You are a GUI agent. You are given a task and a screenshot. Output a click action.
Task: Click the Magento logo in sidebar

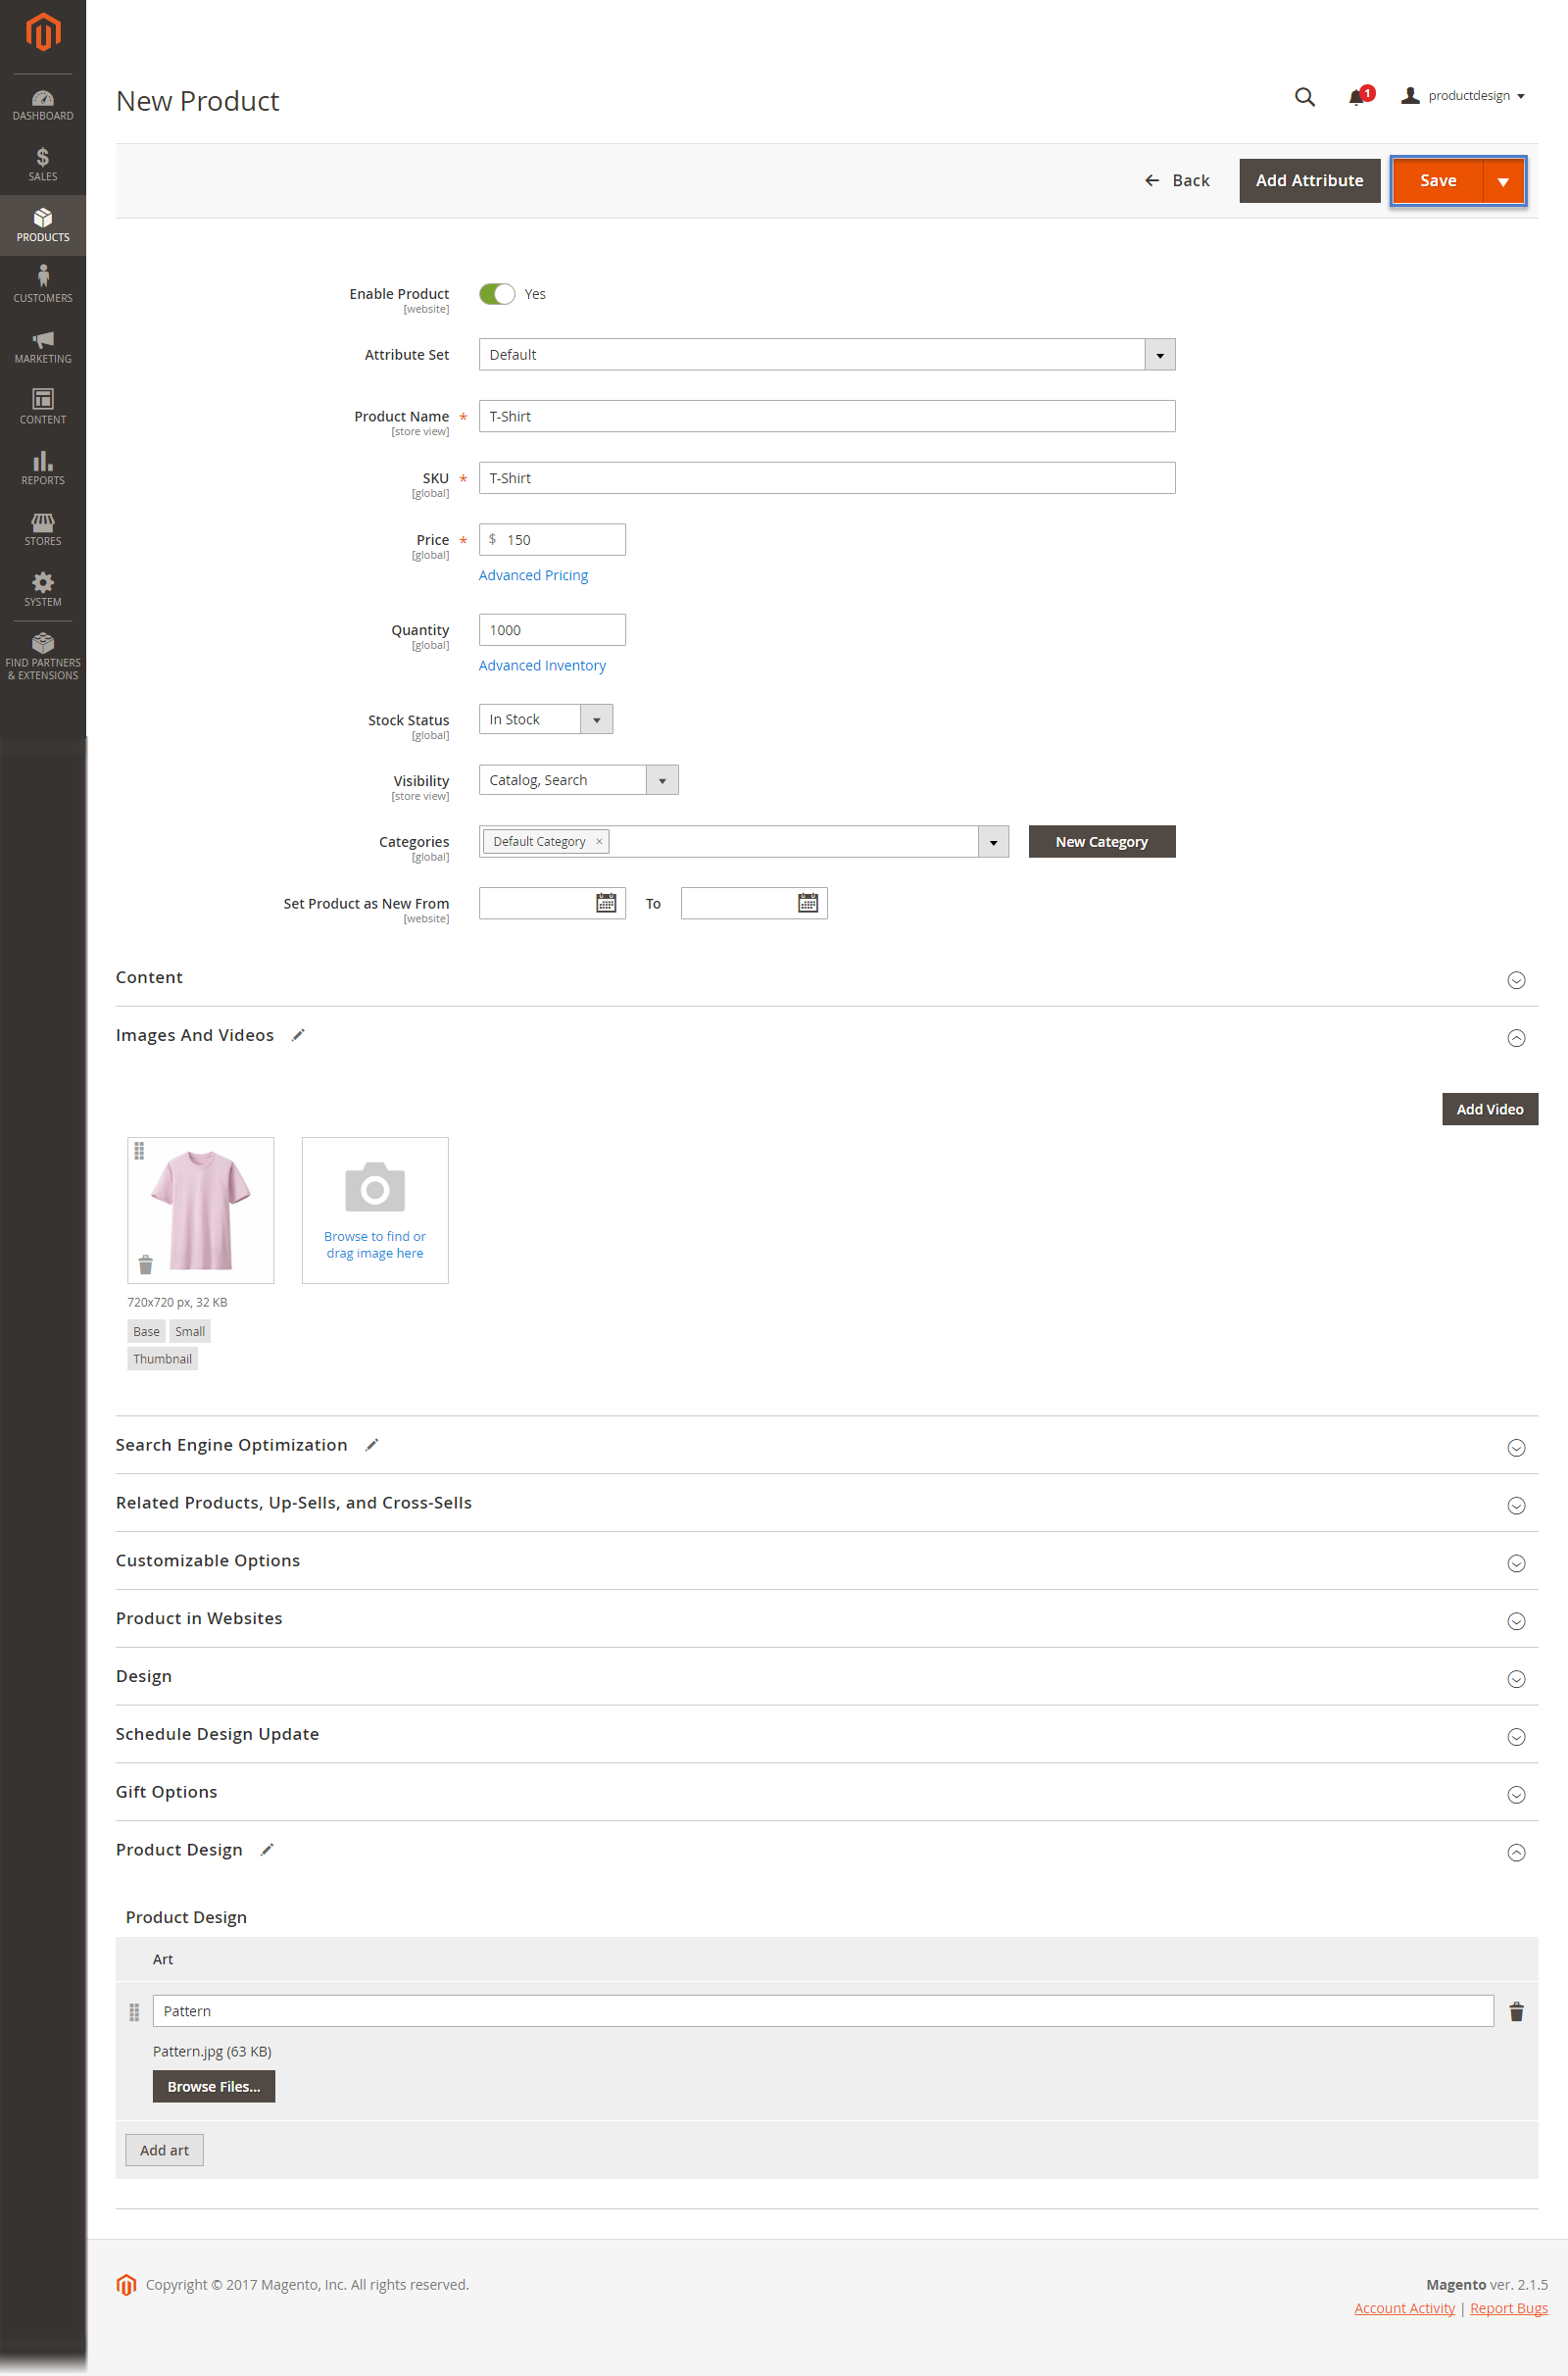(x=43, y=32)
